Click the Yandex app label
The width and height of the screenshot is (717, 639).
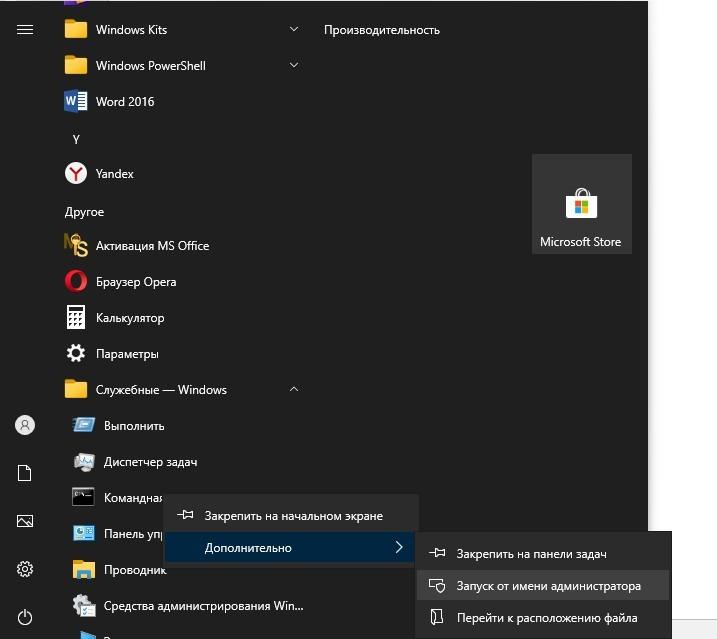pos(115,174)
